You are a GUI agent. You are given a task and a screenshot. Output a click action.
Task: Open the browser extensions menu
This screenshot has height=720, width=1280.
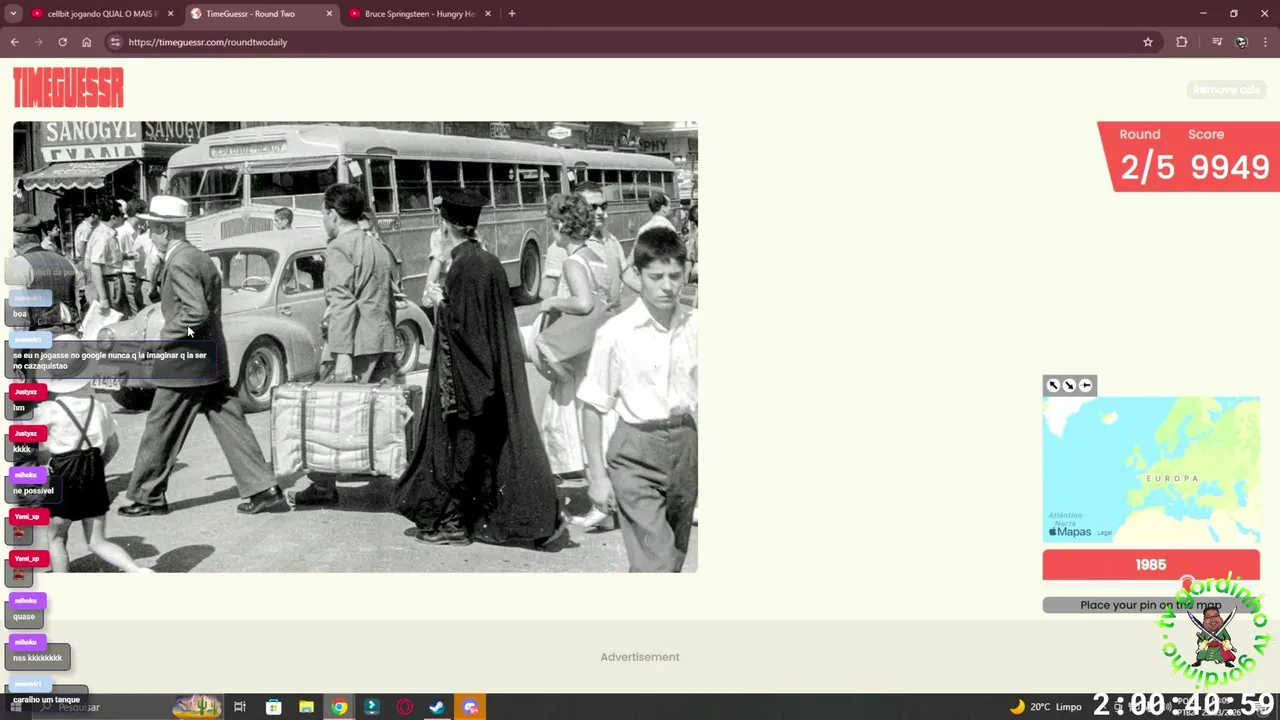coord(1182,42)
